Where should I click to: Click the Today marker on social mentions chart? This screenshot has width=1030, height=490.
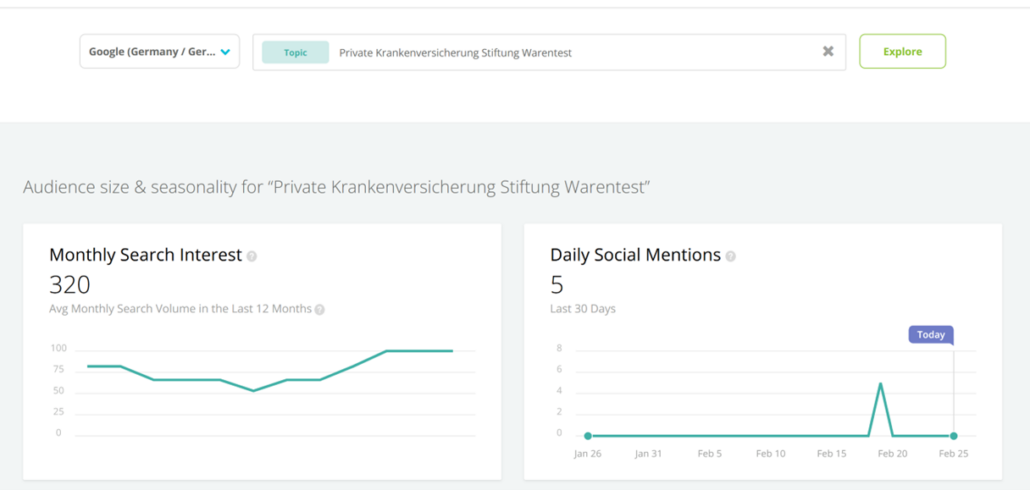pos(931,334)
